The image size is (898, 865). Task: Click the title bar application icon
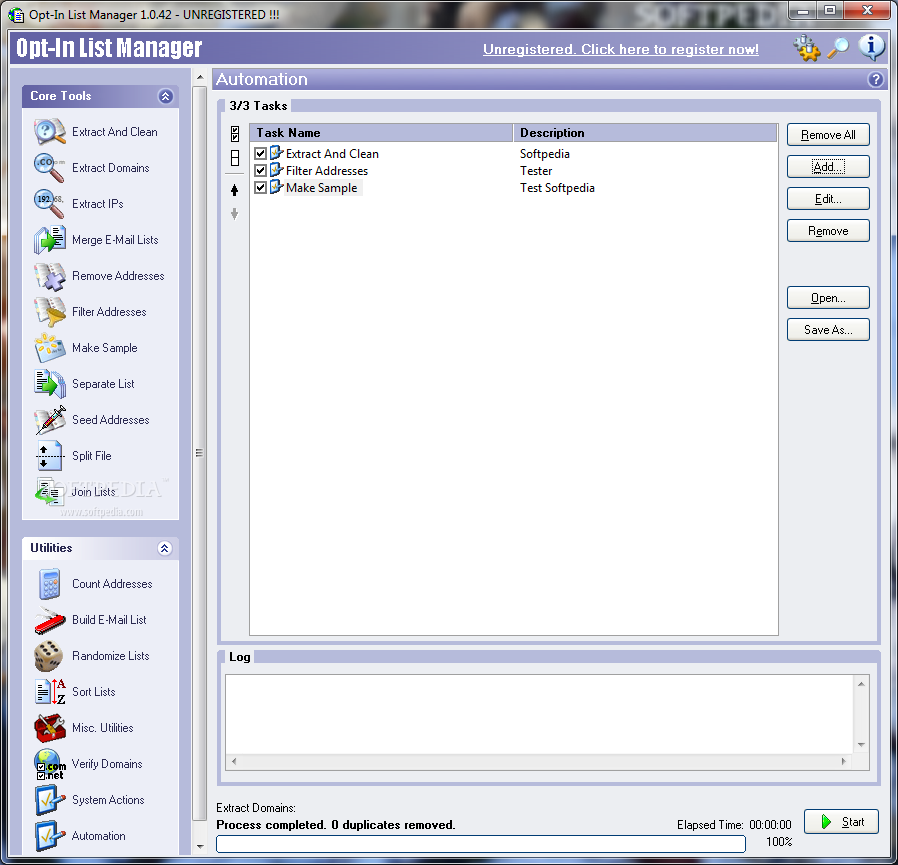[x=16, y=14]
